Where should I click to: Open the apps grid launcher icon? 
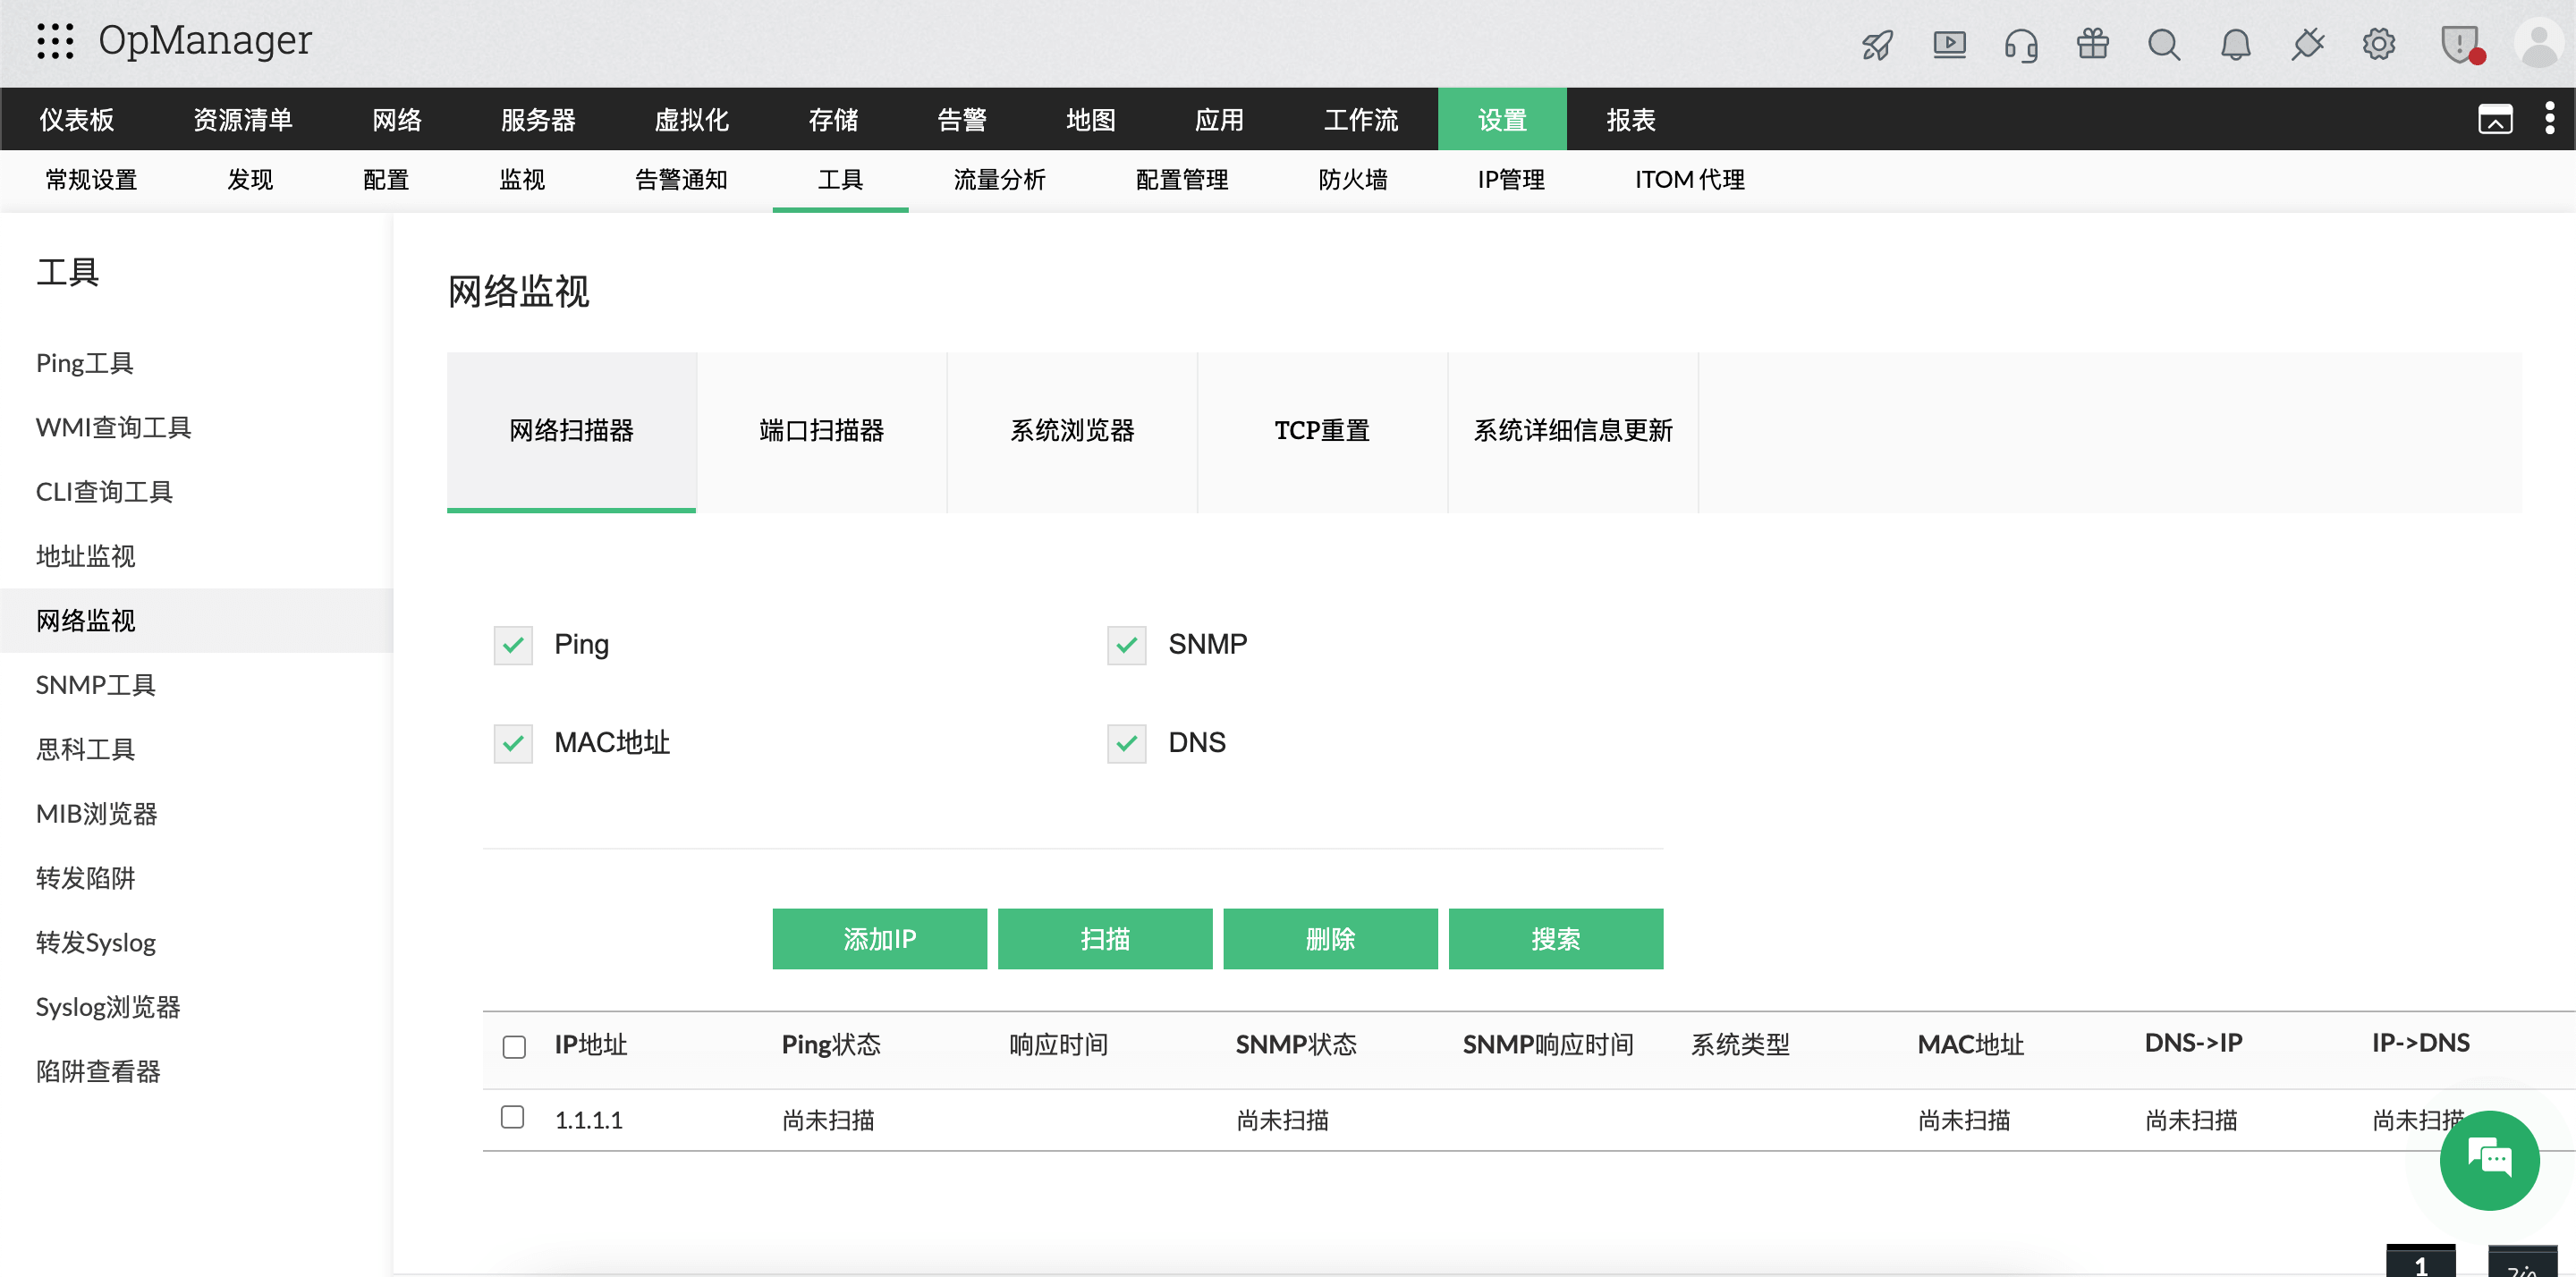(55, 41)
